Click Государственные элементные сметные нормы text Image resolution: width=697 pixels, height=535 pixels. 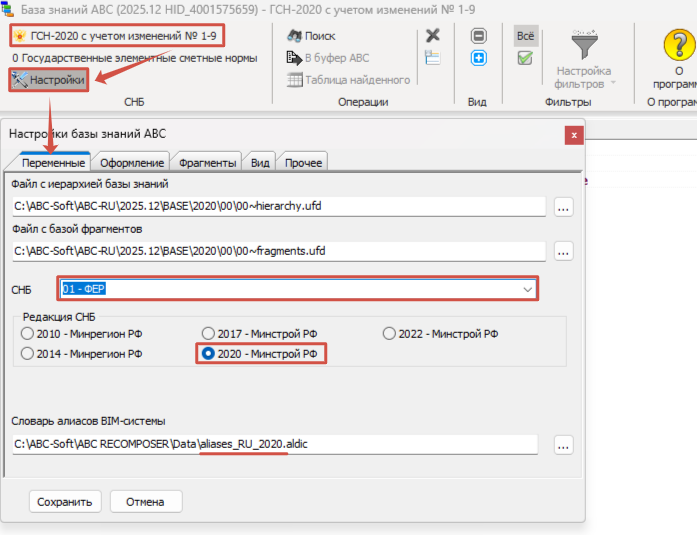tap(140, 58)
